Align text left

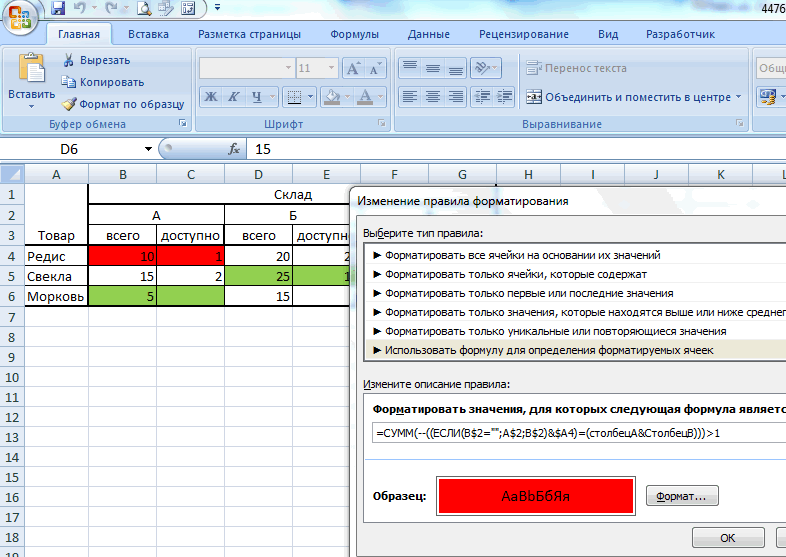coord(410,97)
